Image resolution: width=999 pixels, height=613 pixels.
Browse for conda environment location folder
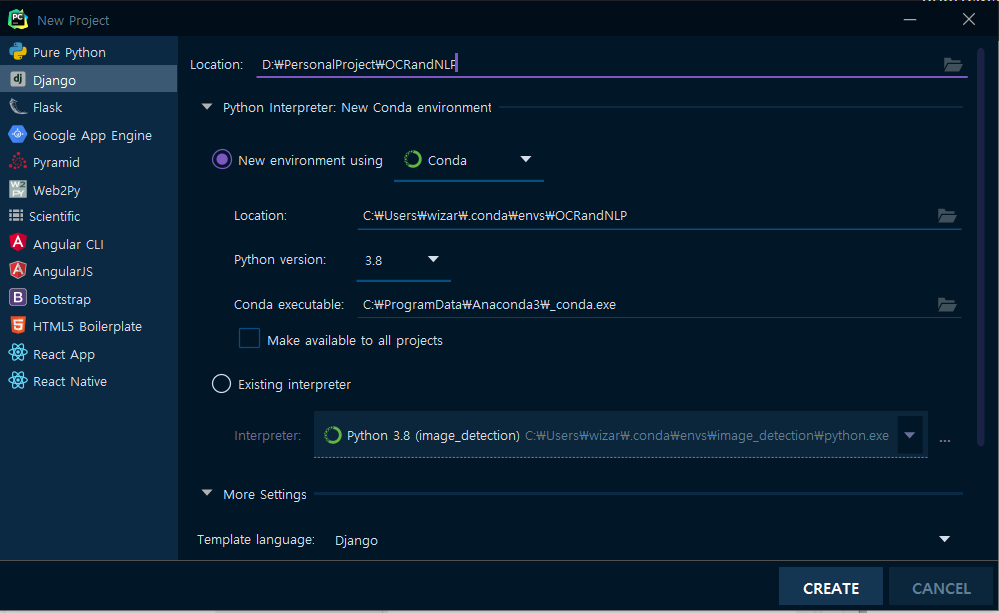pos(947,215)
